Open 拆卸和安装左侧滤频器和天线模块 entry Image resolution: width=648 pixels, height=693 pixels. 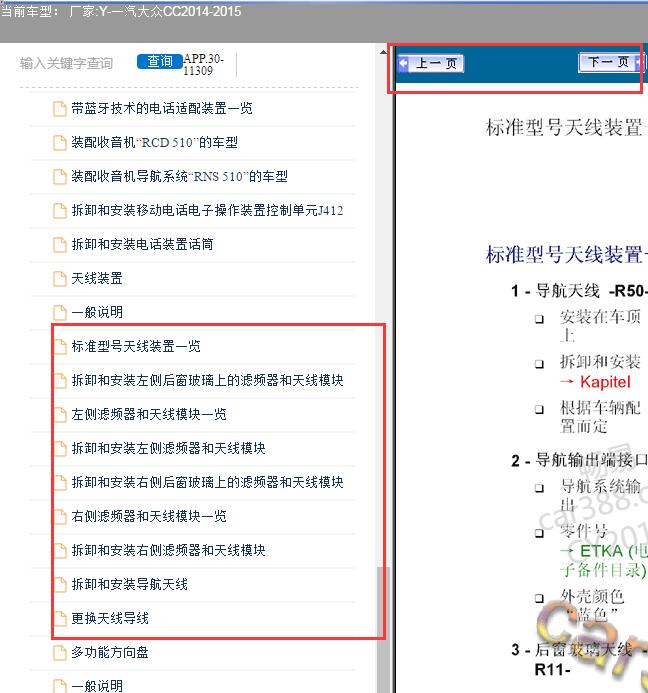click(x=168, y=448)
